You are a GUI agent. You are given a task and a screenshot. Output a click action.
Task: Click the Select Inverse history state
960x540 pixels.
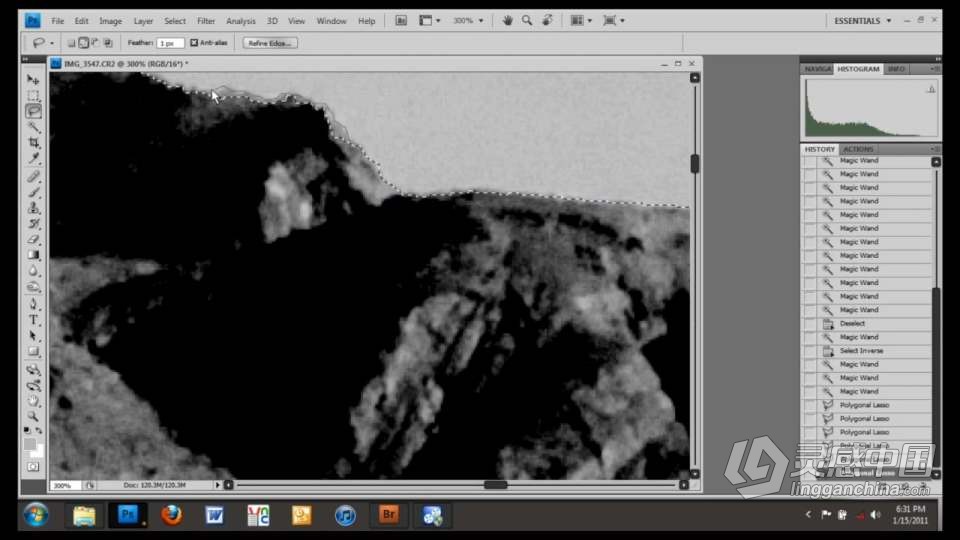click(x=861, y=351)
